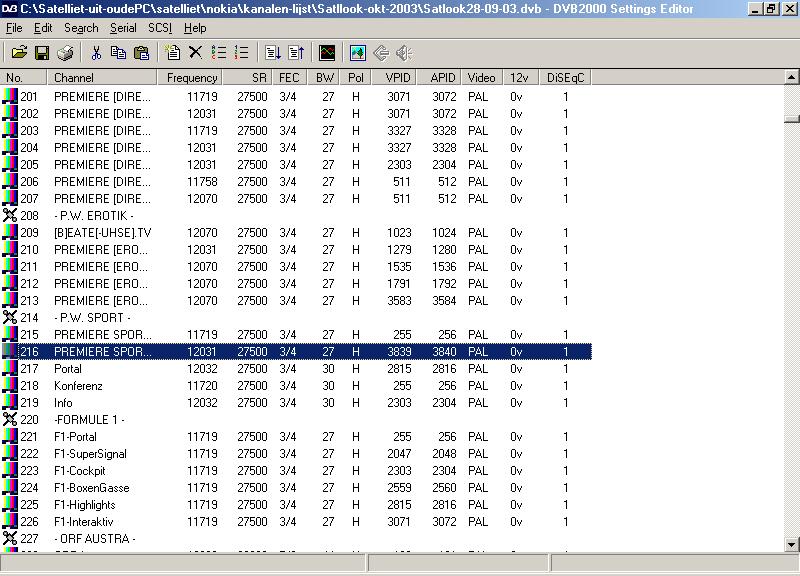Select the 'F1-Interaktiv' channel row
This screenshot has height=576, width=800.
pyautogui.click(x=296, y=521)
